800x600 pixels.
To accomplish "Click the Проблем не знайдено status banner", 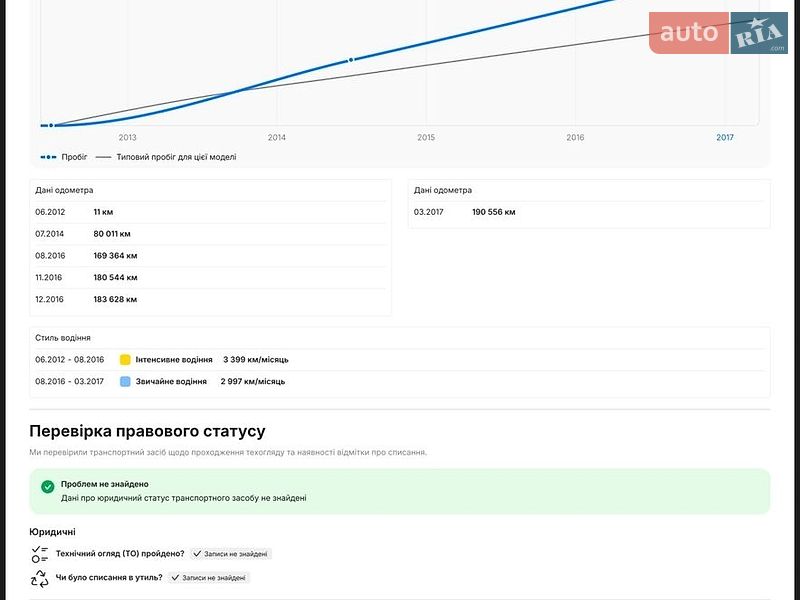I will (400, 491).
